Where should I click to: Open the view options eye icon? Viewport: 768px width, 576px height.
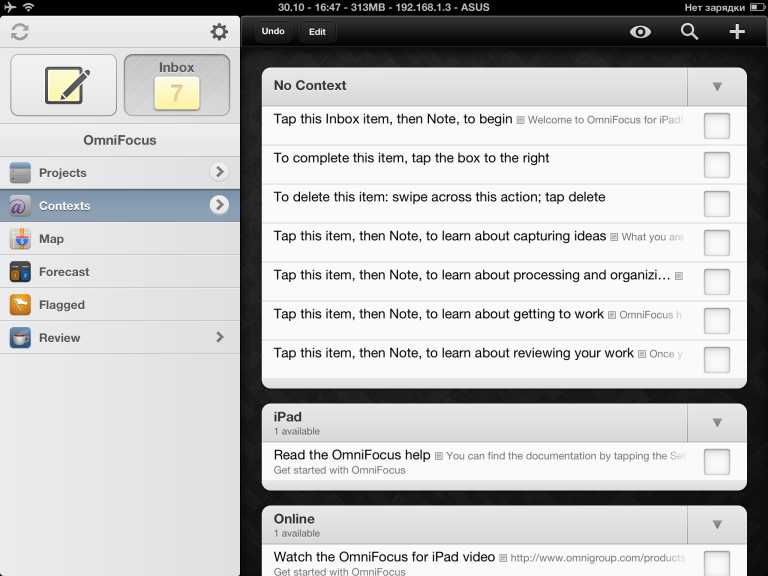(x=640, y=32)
